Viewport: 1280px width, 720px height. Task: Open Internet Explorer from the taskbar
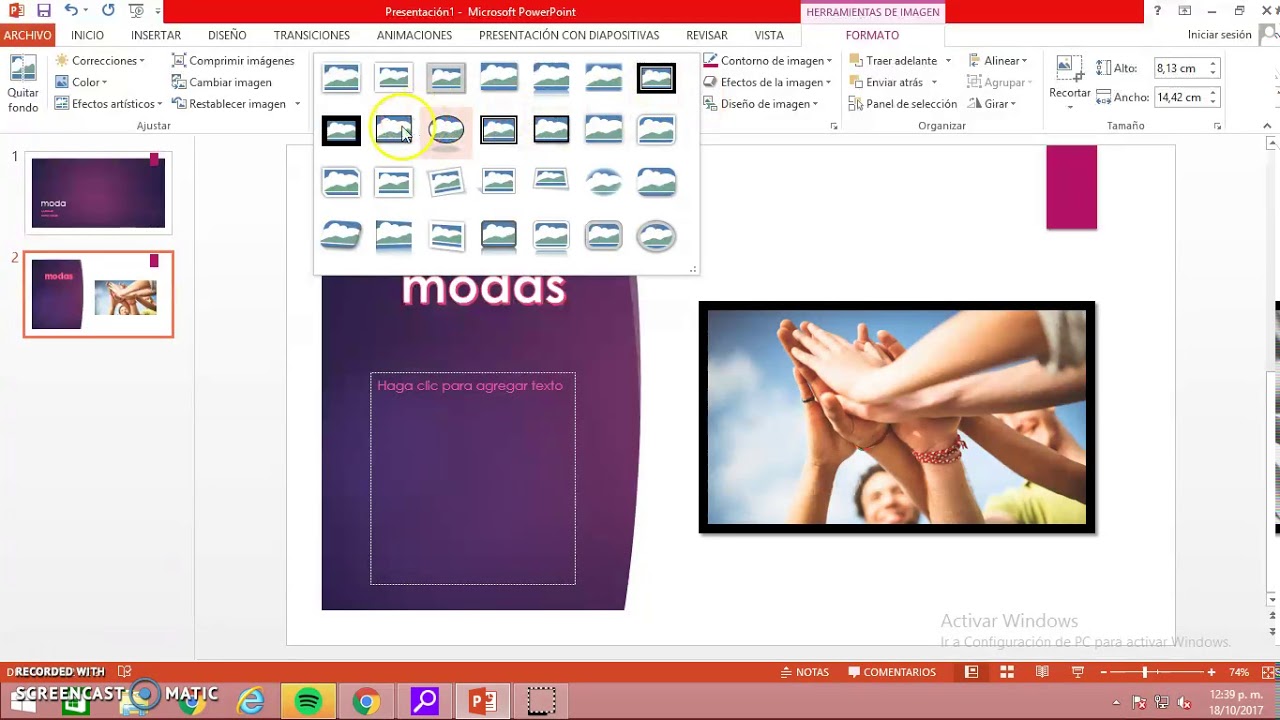(250, 701)
